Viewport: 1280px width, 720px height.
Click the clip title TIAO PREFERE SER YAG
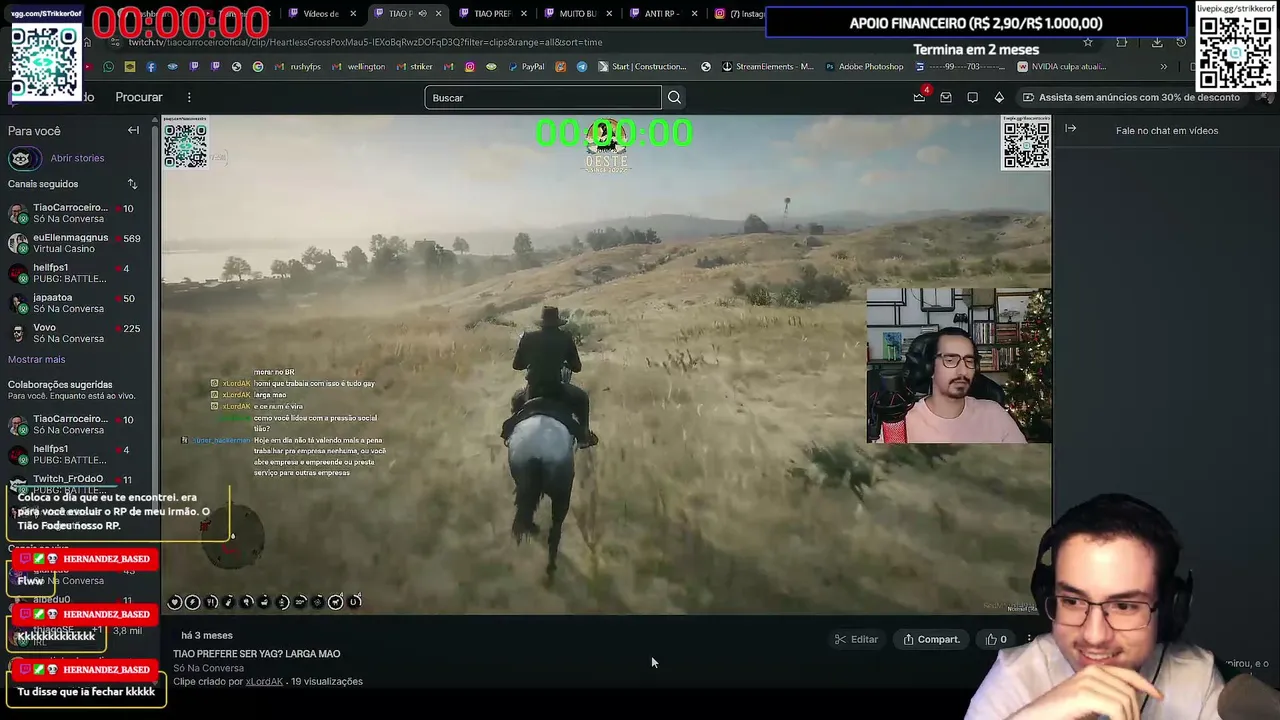click(x=257, y=654)
